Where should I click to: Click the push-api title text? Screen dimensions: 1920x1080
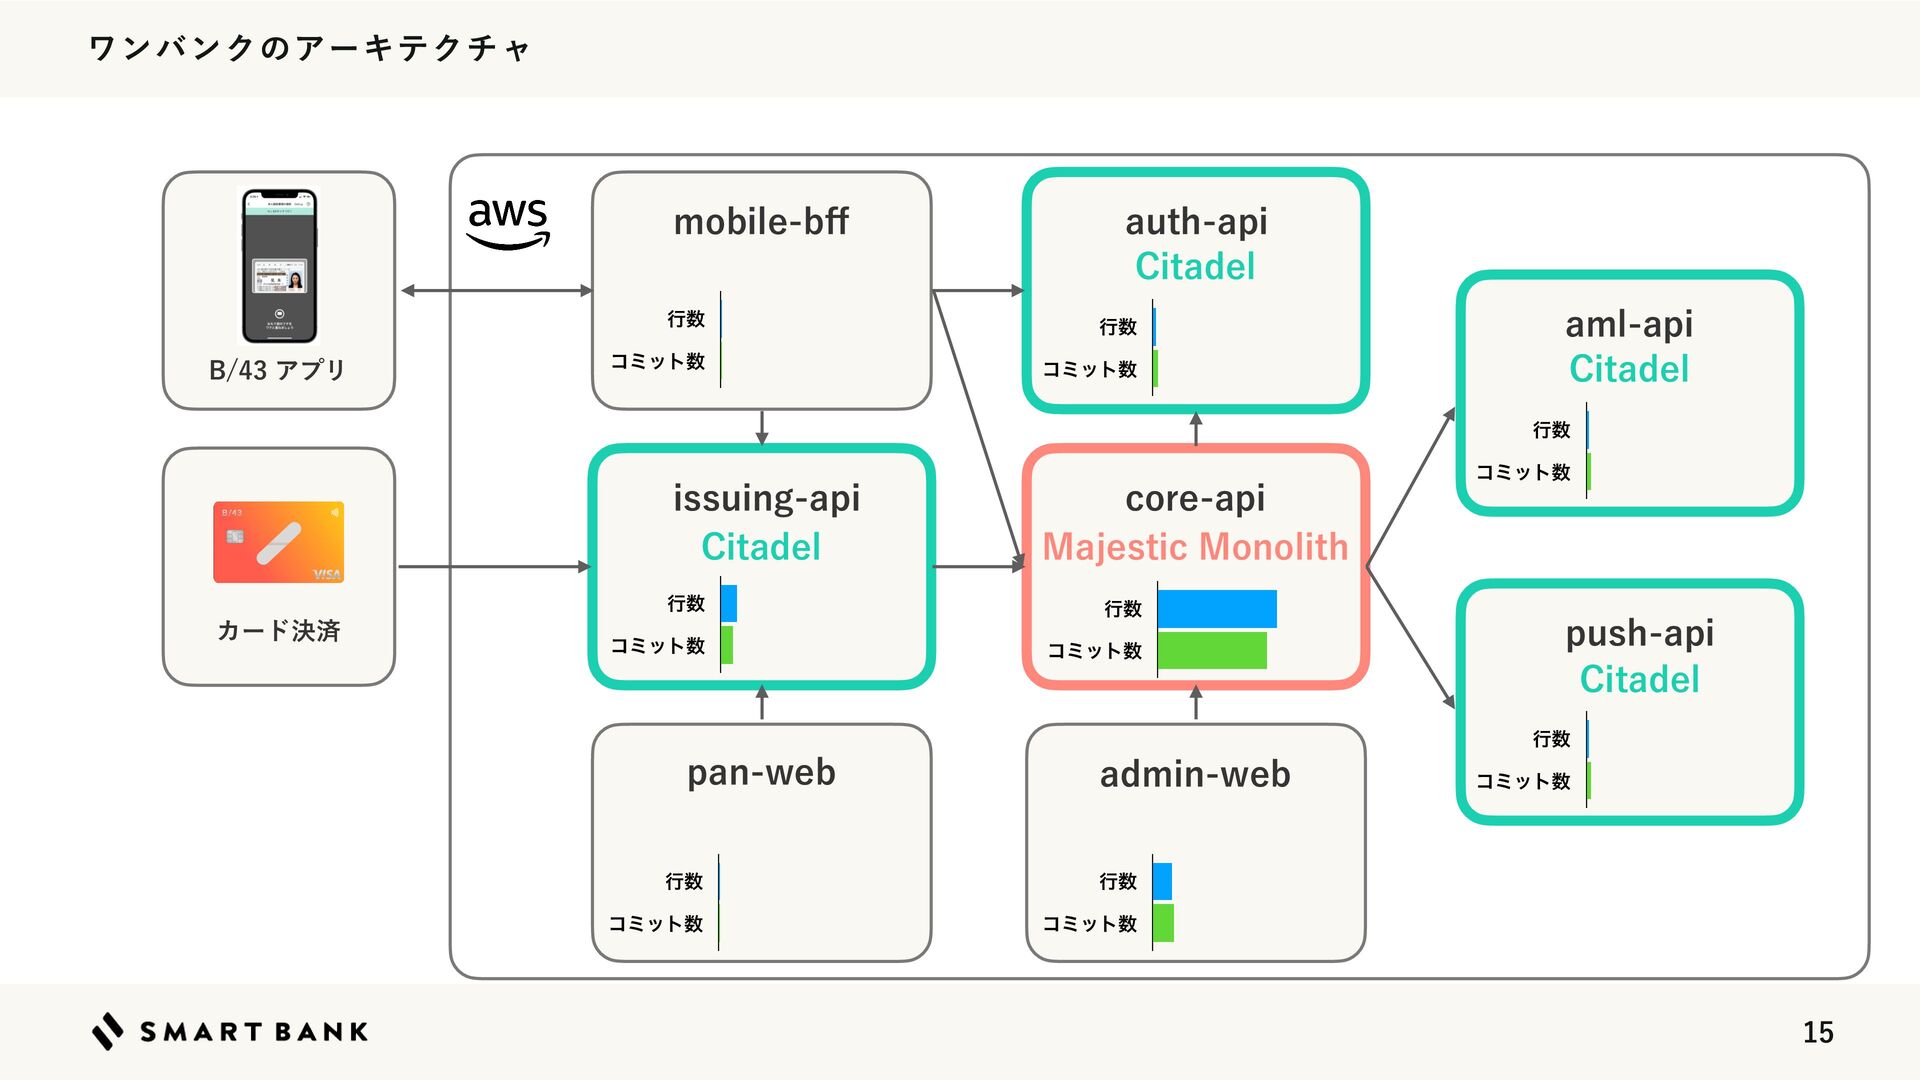[x=1639, y=633]
